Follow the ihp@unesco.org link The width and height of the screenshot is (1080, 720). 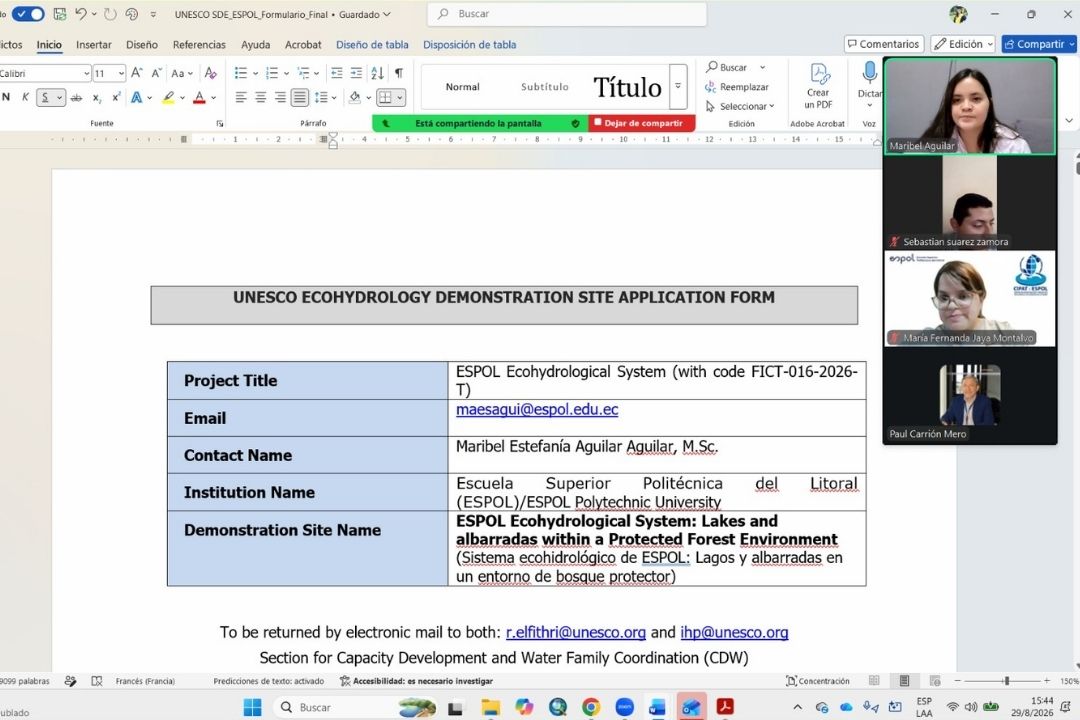pyautogui.click(x=734, y=632)
